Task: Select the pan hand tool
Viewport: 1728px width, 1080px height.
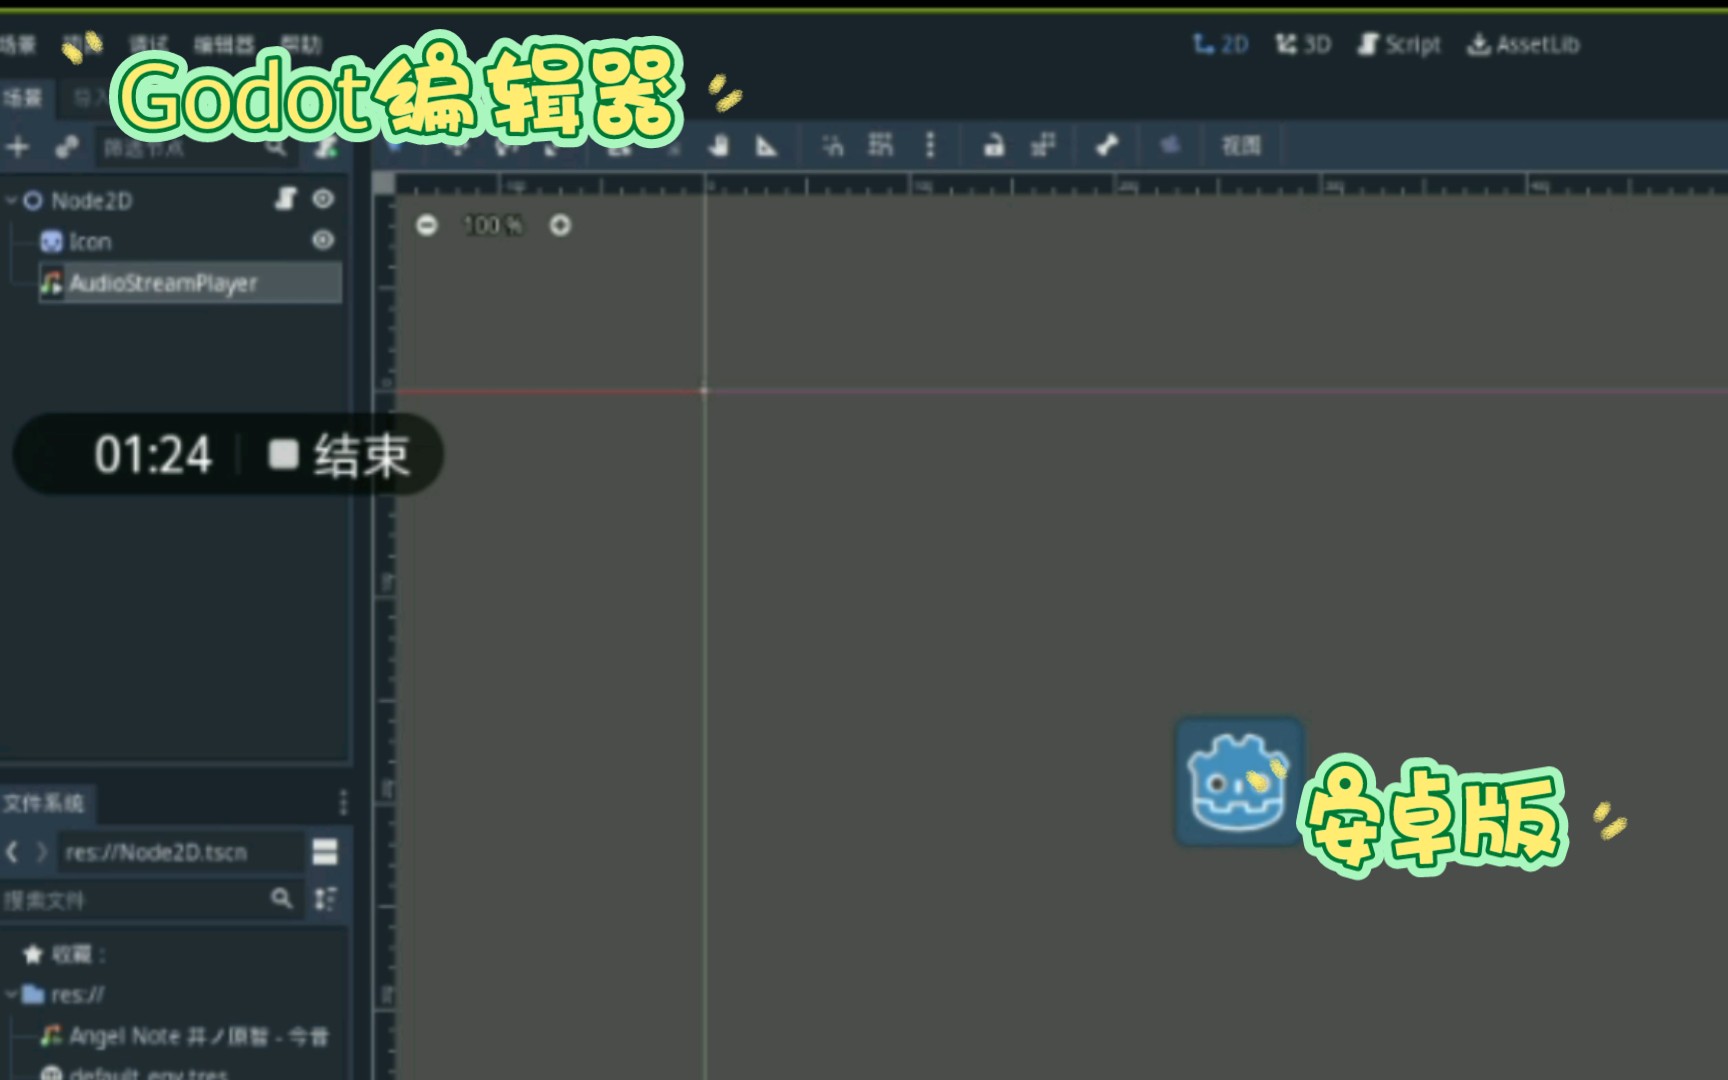Action: pos(718,146)
